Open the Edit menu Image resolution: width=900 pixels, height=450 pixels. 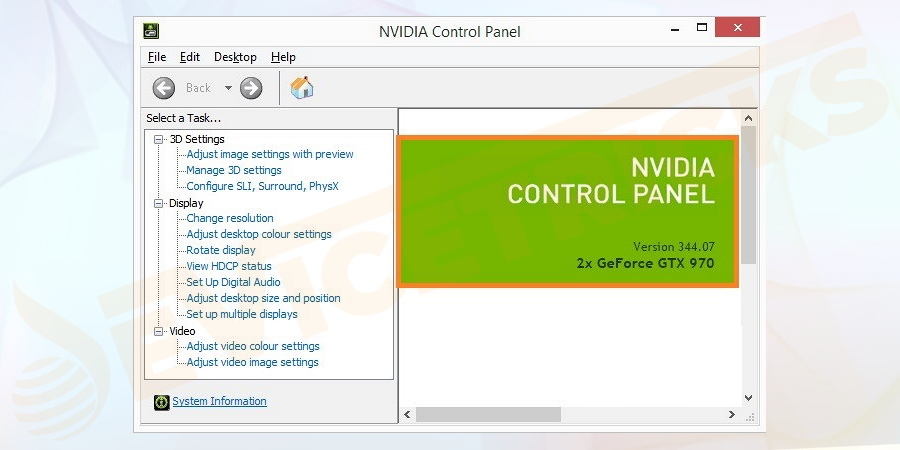pos(190,57)
